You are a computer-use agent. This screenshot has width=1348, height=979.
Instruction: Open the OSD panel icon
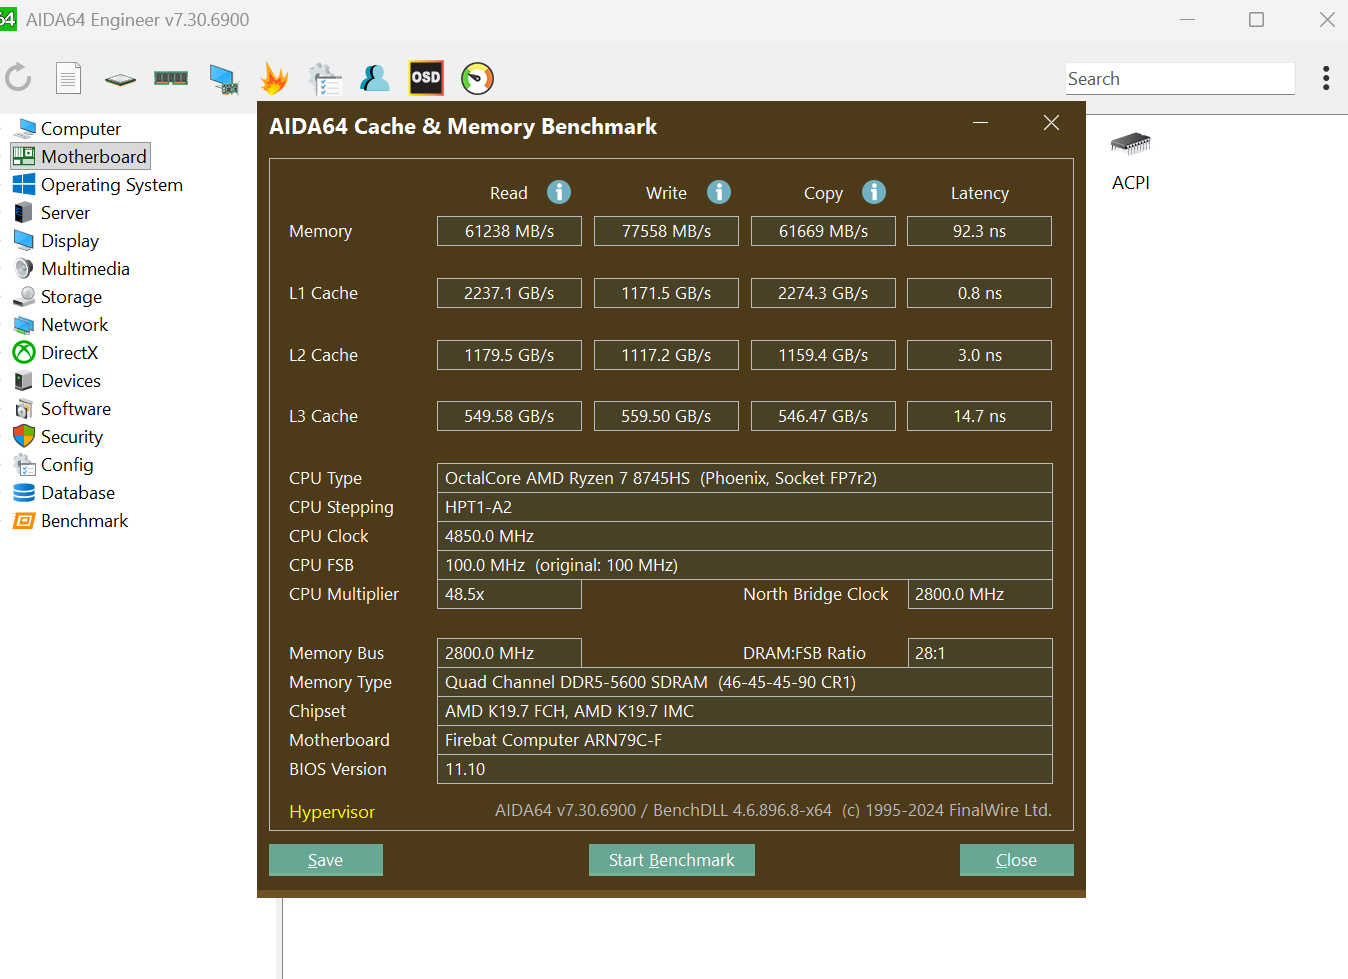(426, 78)
